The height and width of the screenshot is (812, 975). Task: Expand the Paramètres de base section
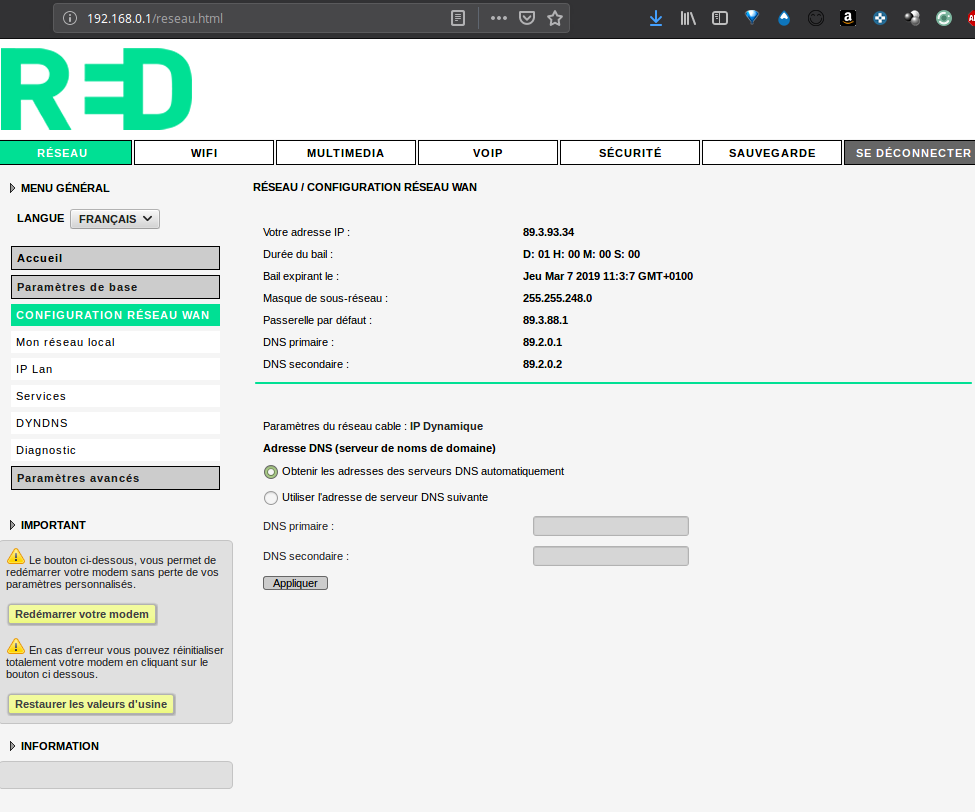pyautogui.click(x=115, y=287)
